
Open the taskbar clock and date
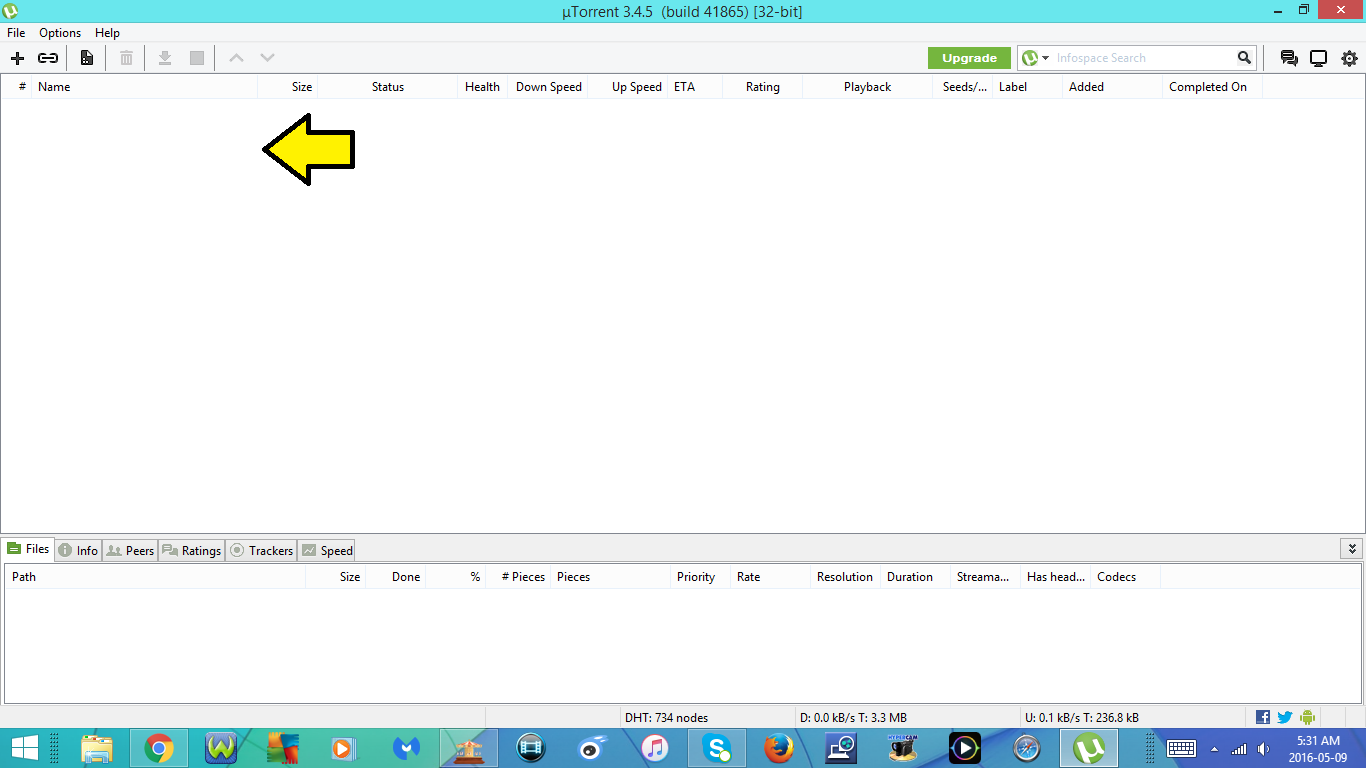1318,748
